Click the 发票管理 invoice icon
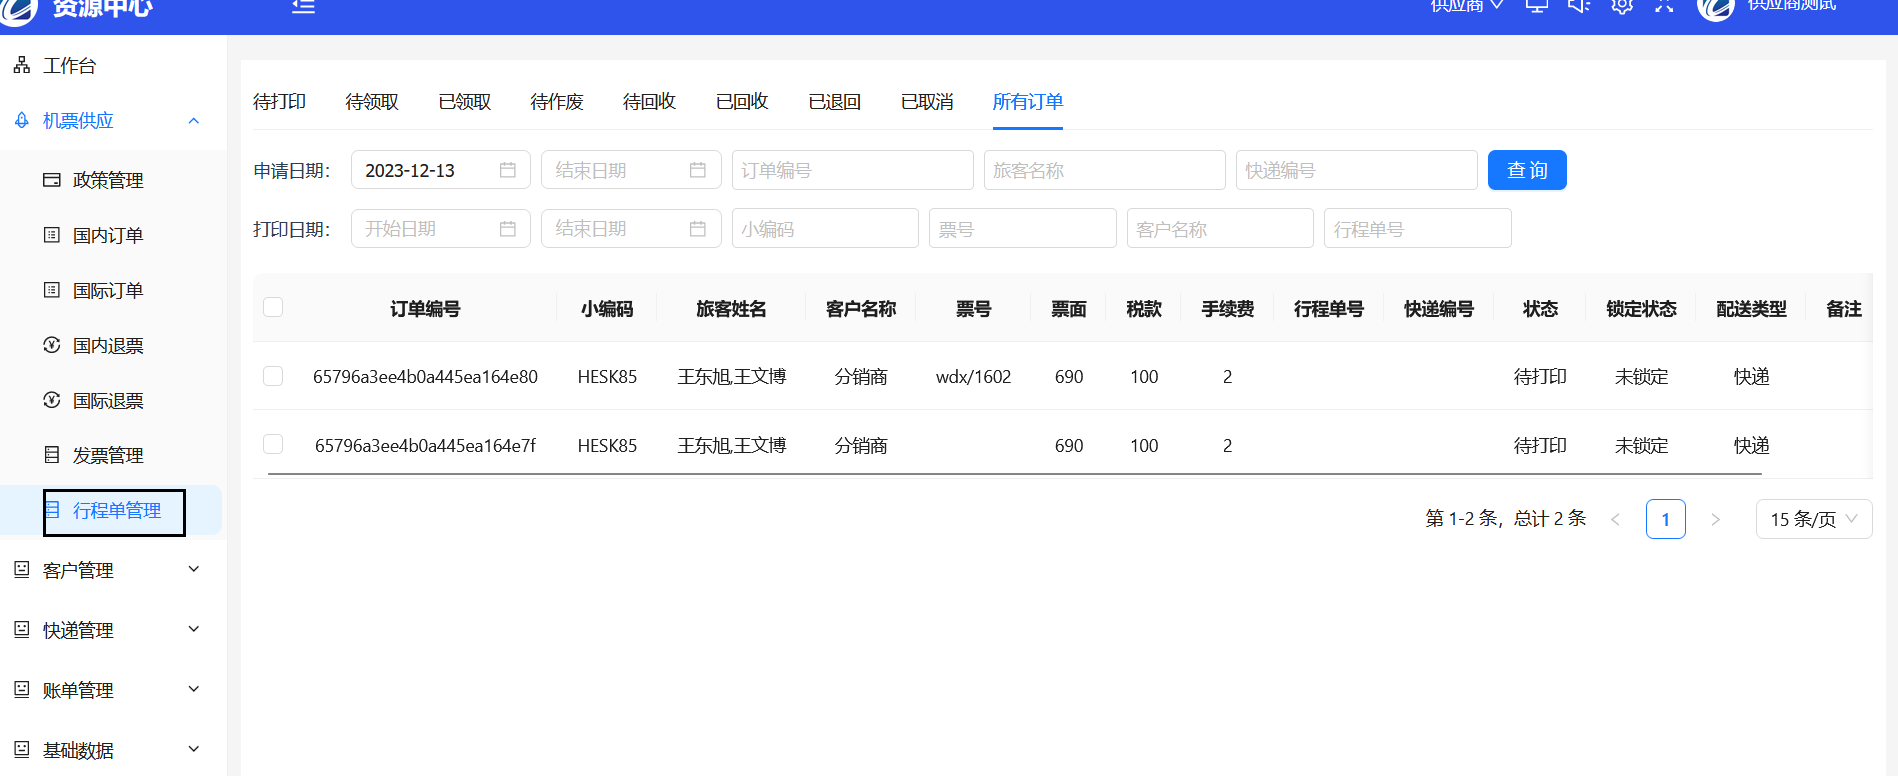Image resolution: width=1898 pixels, height=776 pixels. (x=52, y=455)
